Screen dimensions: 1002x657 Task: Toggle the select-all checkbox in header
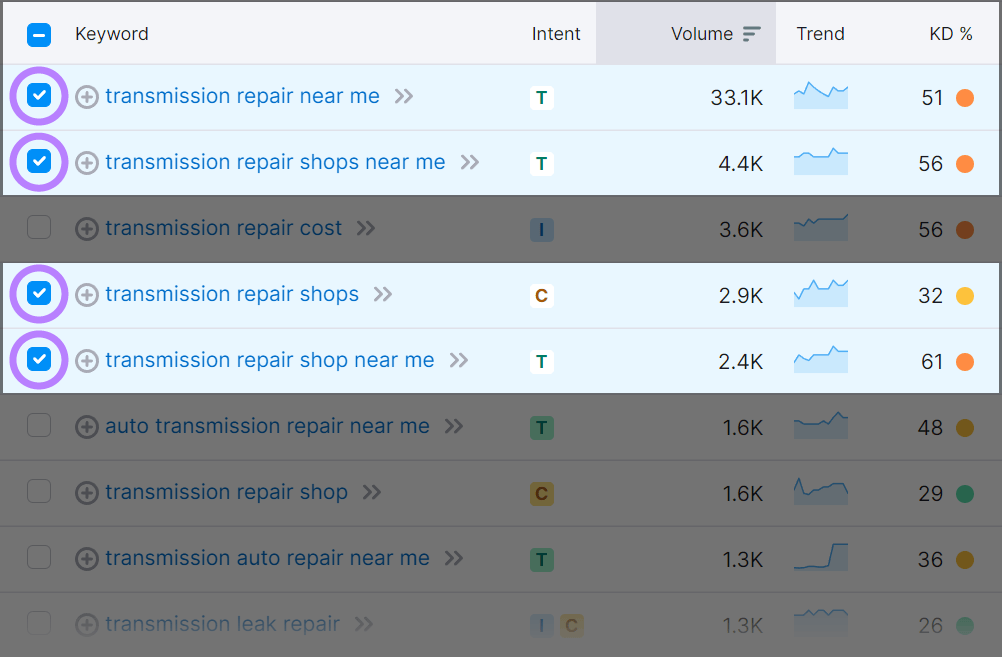click(x=39, y=35)
